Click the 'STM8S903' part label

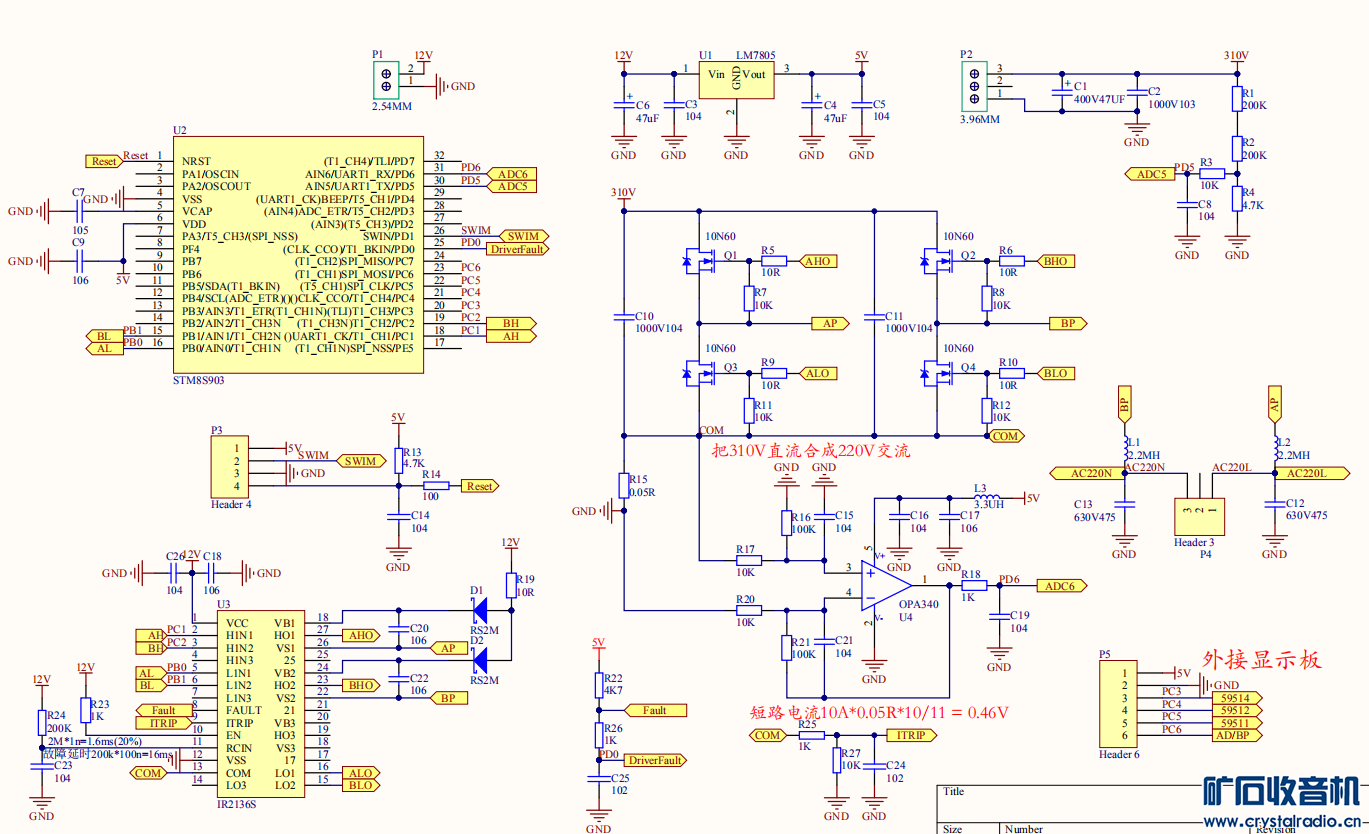pos(199,381)
